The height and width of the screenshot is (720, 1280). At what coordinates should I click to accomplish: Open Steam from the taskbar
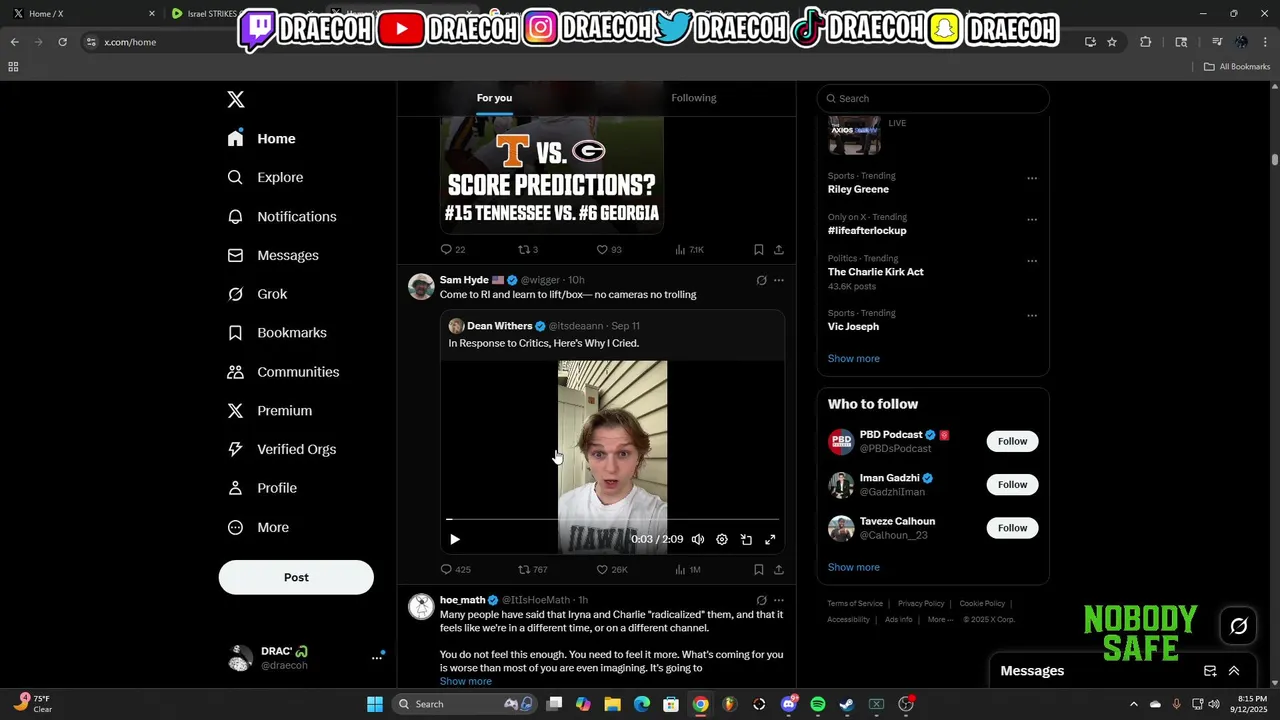846,704
